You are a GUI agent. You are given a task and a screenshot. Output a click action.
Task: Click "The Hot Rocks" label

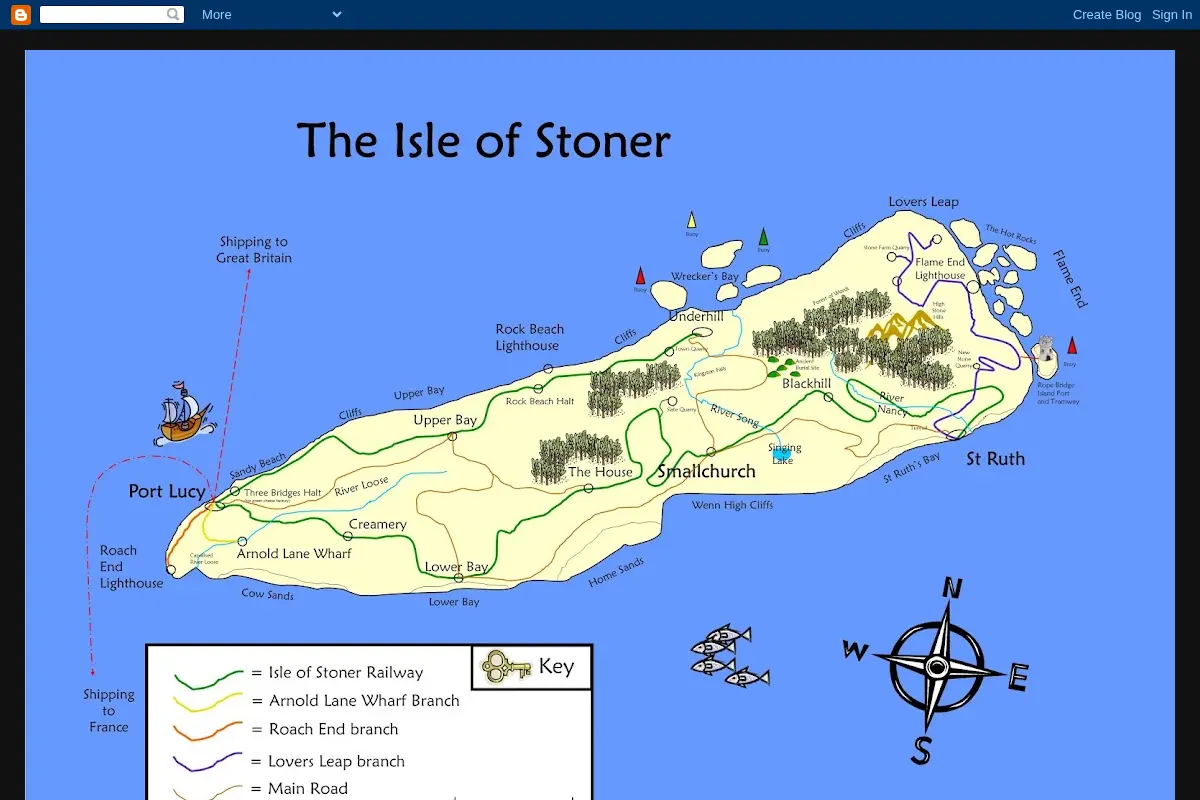[x=1011, y=235]
